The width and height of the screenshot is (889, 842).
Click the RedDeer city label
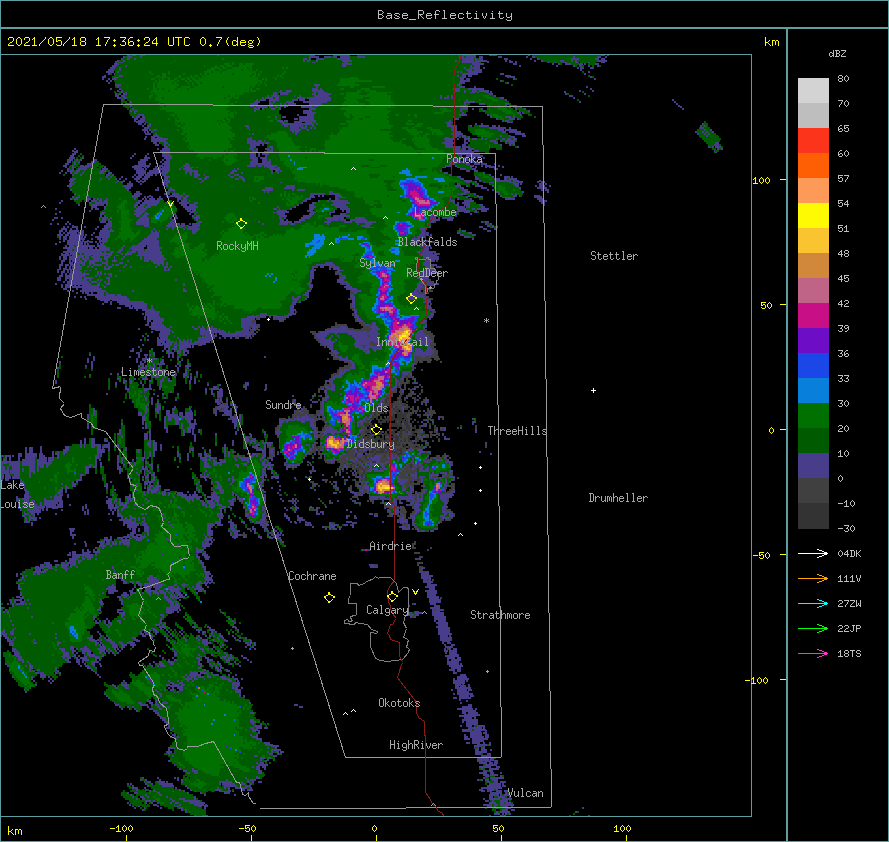pos(427,273)
